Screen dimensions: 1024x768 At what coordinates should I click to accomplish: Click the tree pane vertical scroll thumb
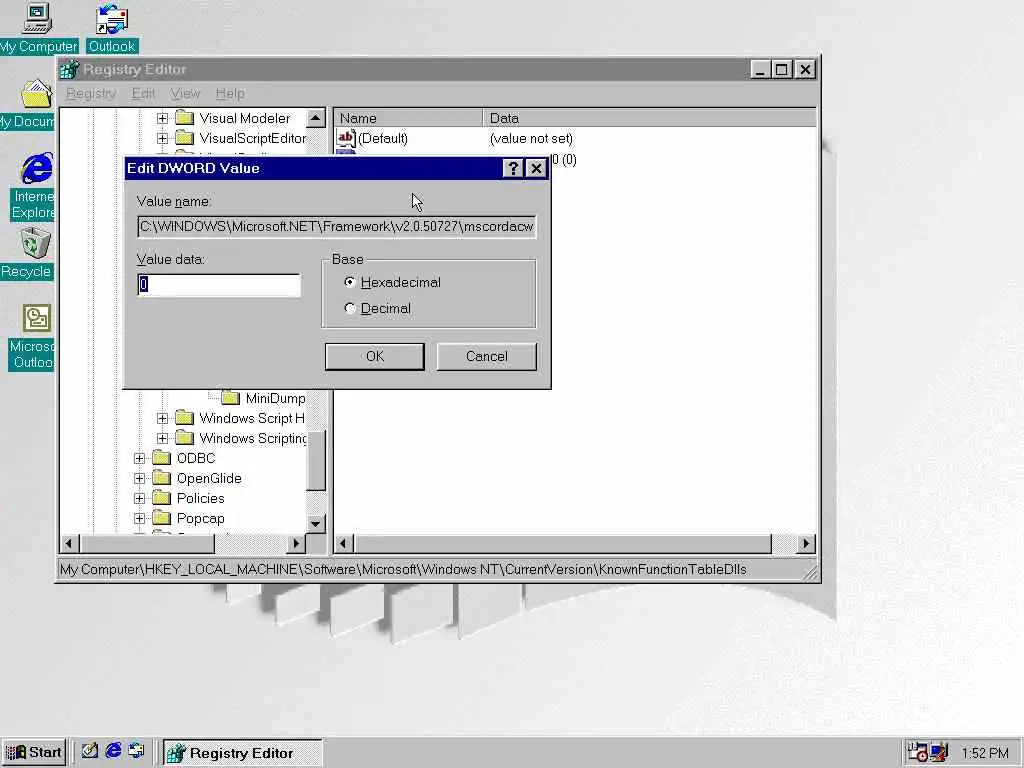[315, 460]
